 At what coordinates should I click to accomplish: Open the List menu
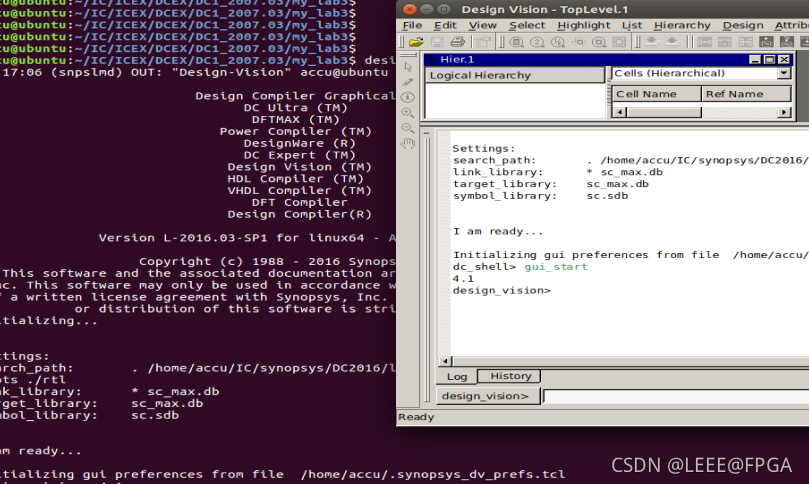click(632, 25)
